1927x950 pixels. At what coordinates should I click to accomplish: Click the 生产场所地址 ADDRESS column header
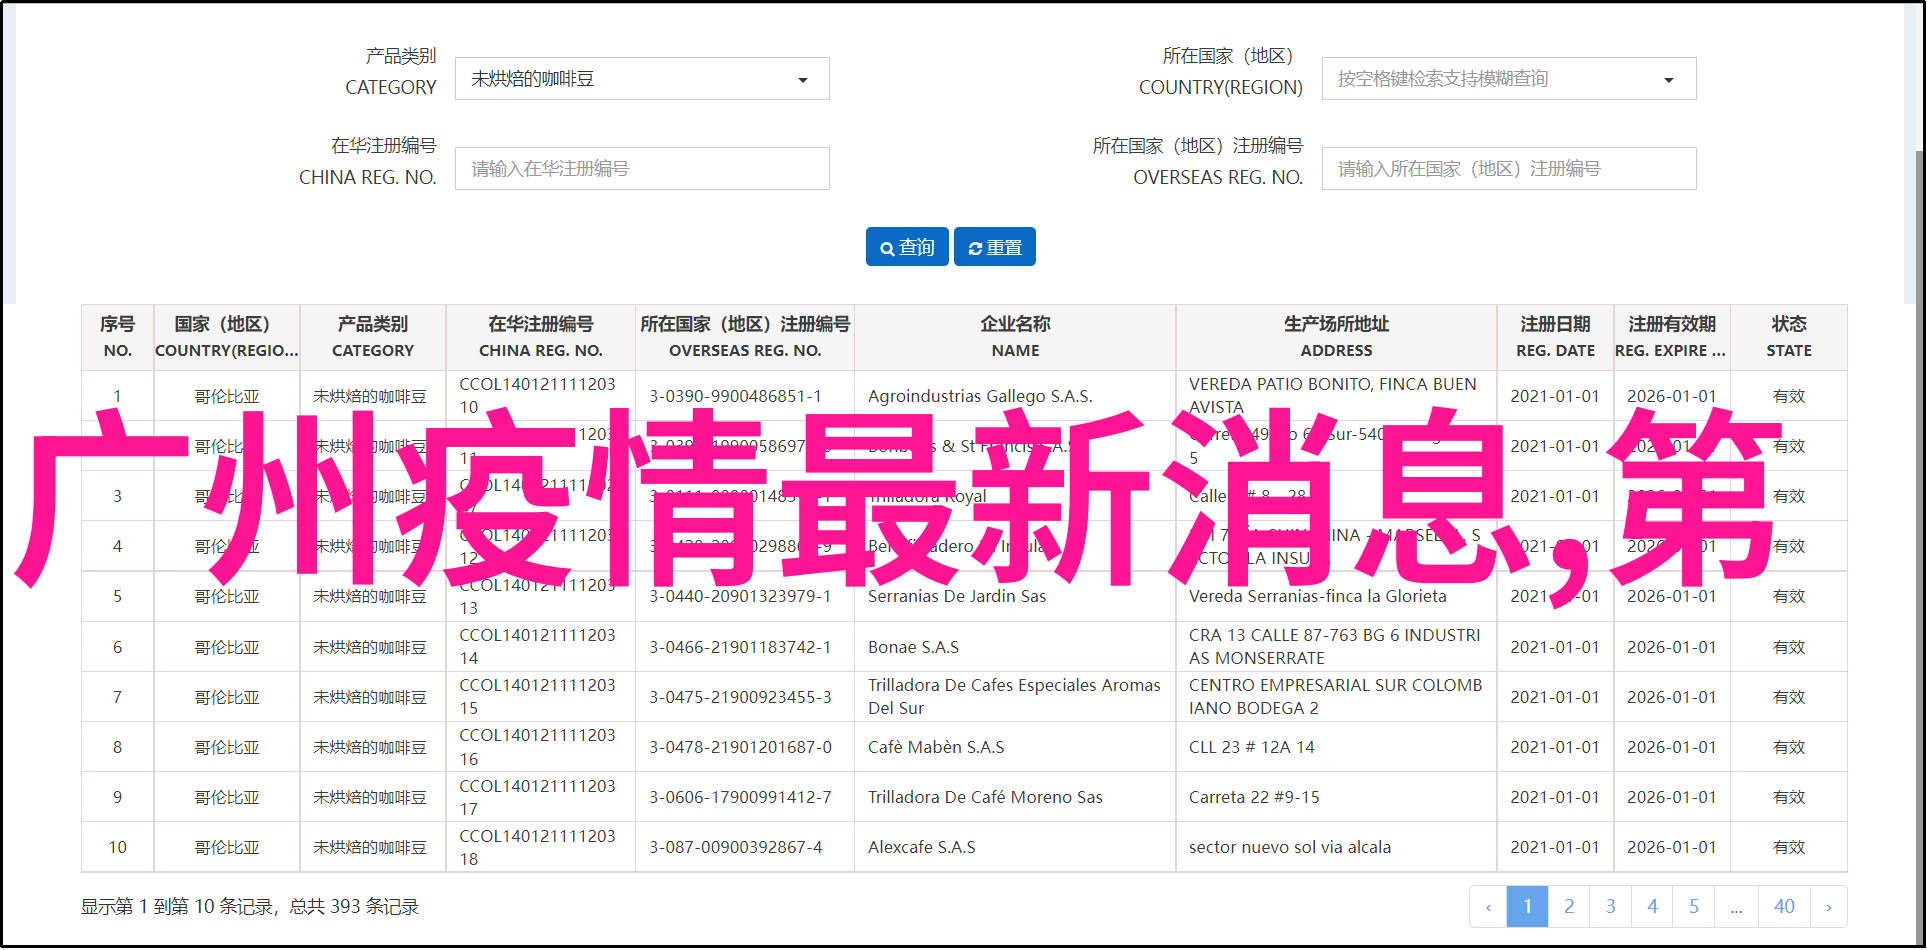(1337, 337)
